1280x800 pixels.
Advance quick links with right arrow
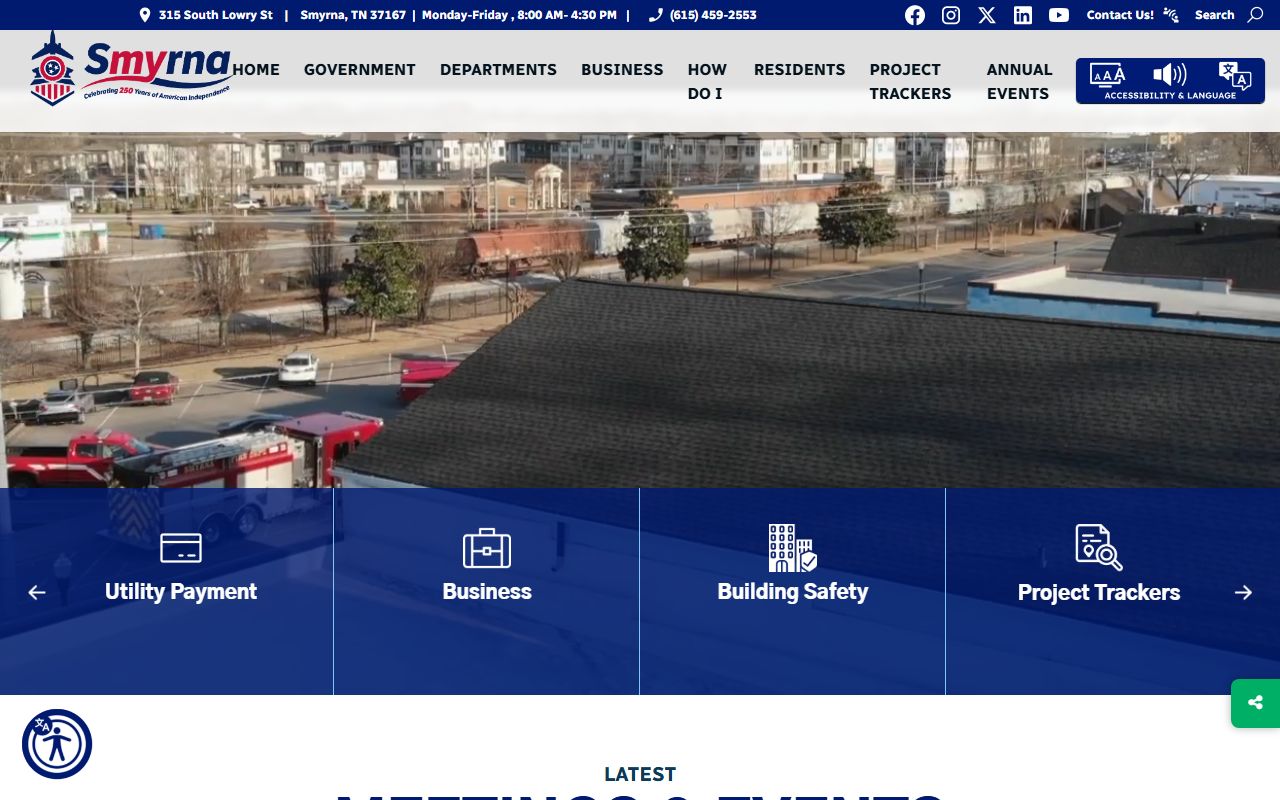pos(1243,592)
